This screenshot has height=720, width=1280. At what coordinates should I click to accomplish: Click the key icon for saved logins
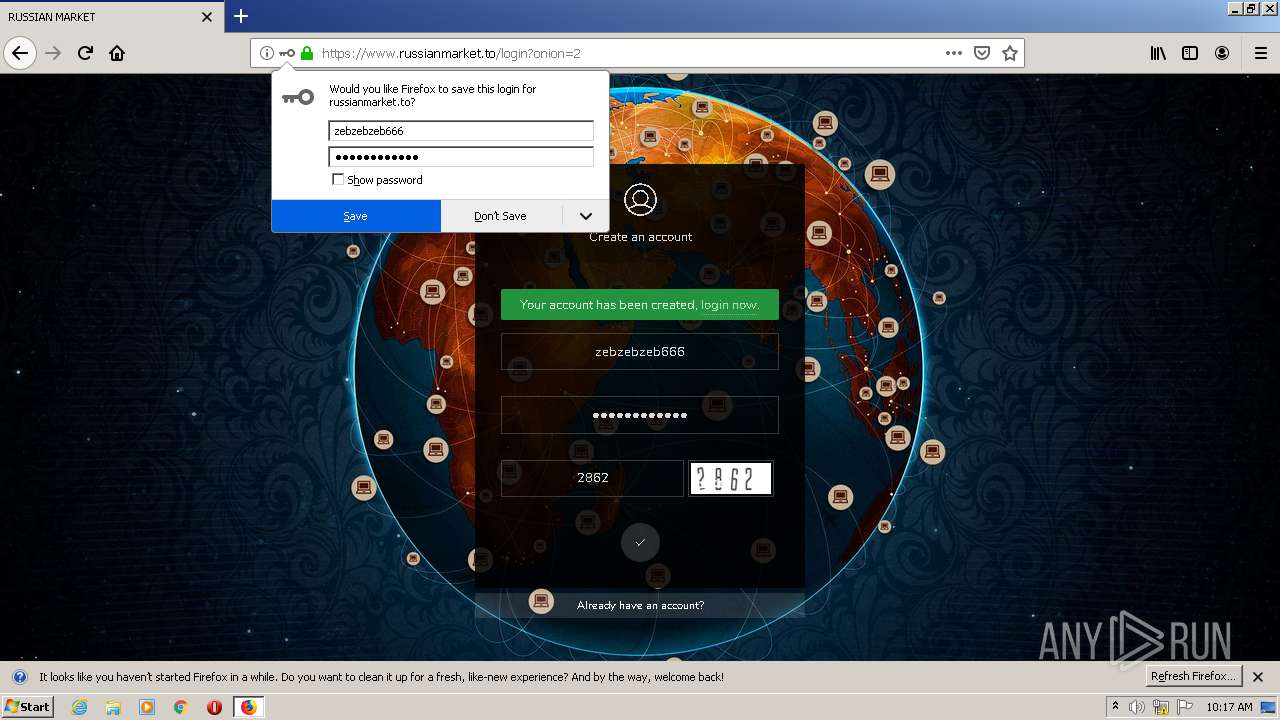(287, 53)
